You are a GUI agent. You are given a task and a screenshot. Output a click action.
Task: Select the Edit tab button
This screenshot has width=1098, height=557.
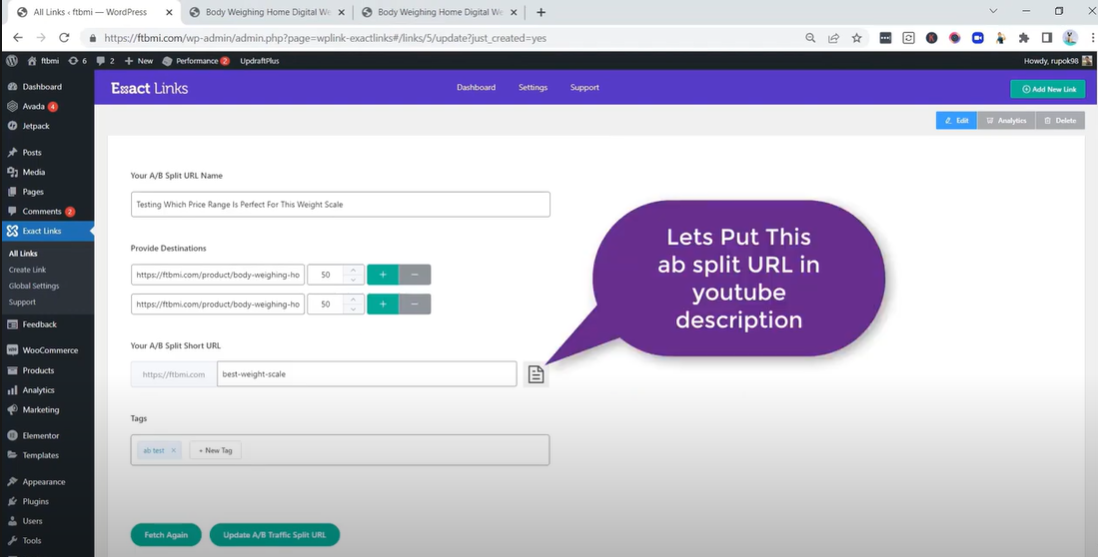click(956, 121)
